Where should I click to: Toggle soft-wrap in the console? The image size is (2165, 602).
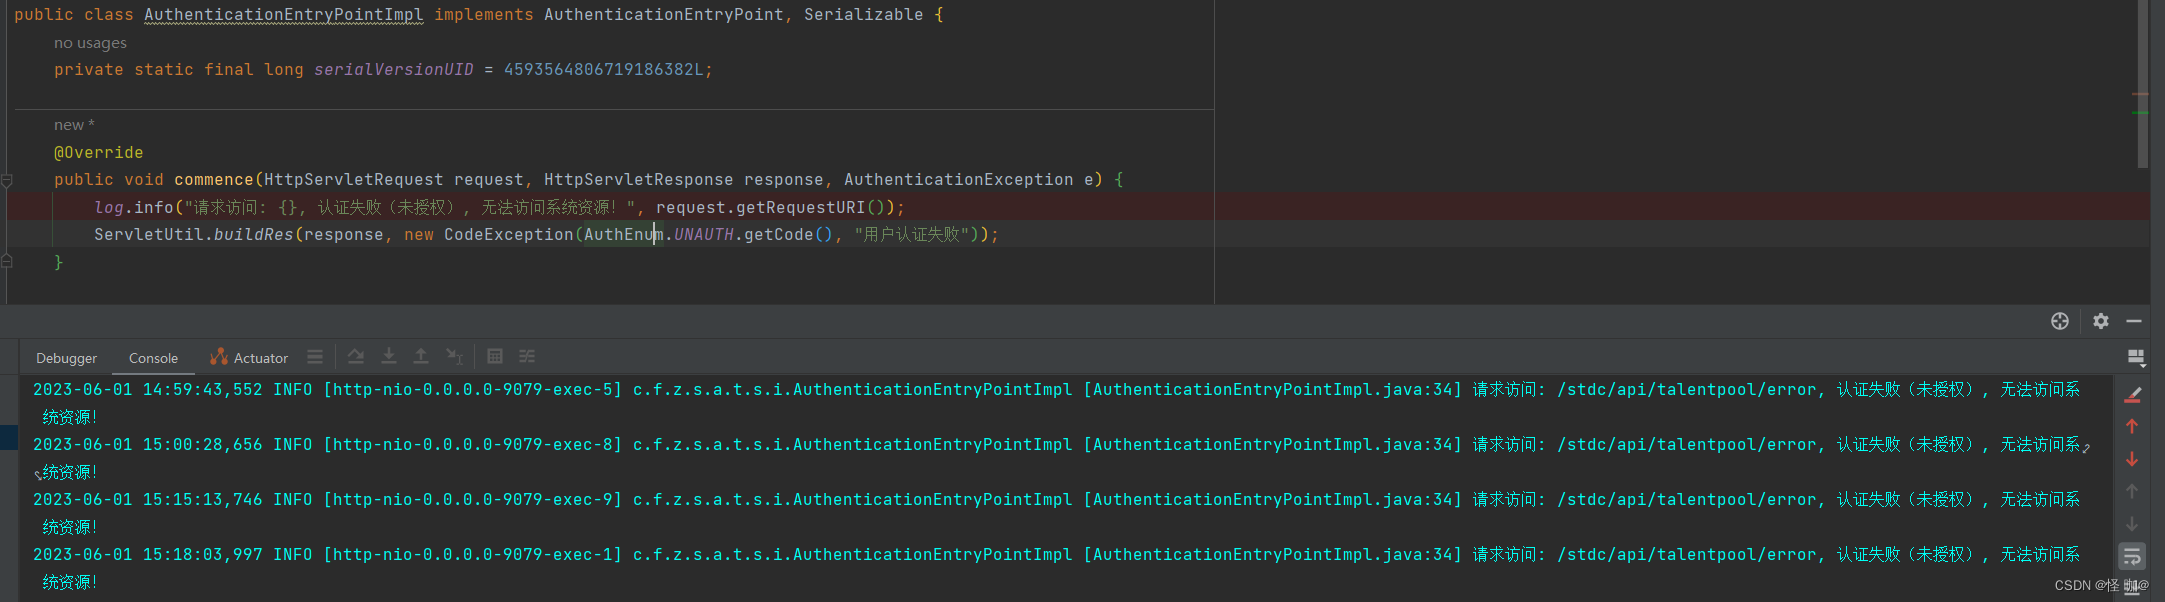pyautogui.click(x=2132, y=556)
